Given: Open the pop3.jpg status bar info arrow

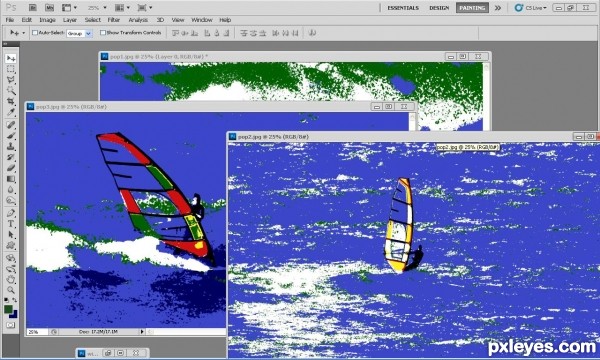Looking at the screenshot, I should pos(142,332).
